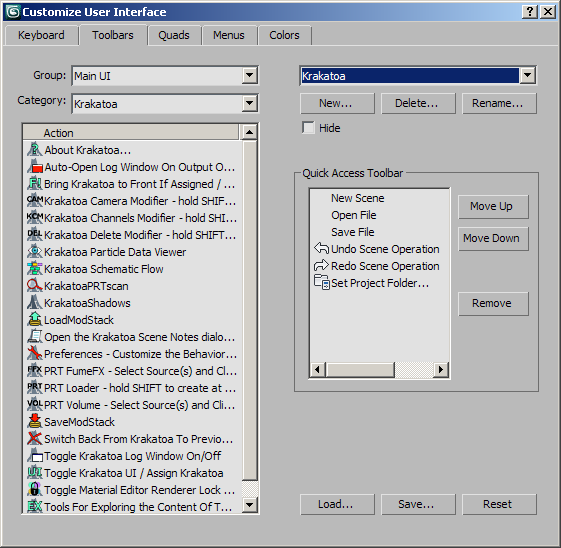Screen dimensions: 561x548
Task: Select Open File in Quick Access Toolbar
Action: [353, 215]
